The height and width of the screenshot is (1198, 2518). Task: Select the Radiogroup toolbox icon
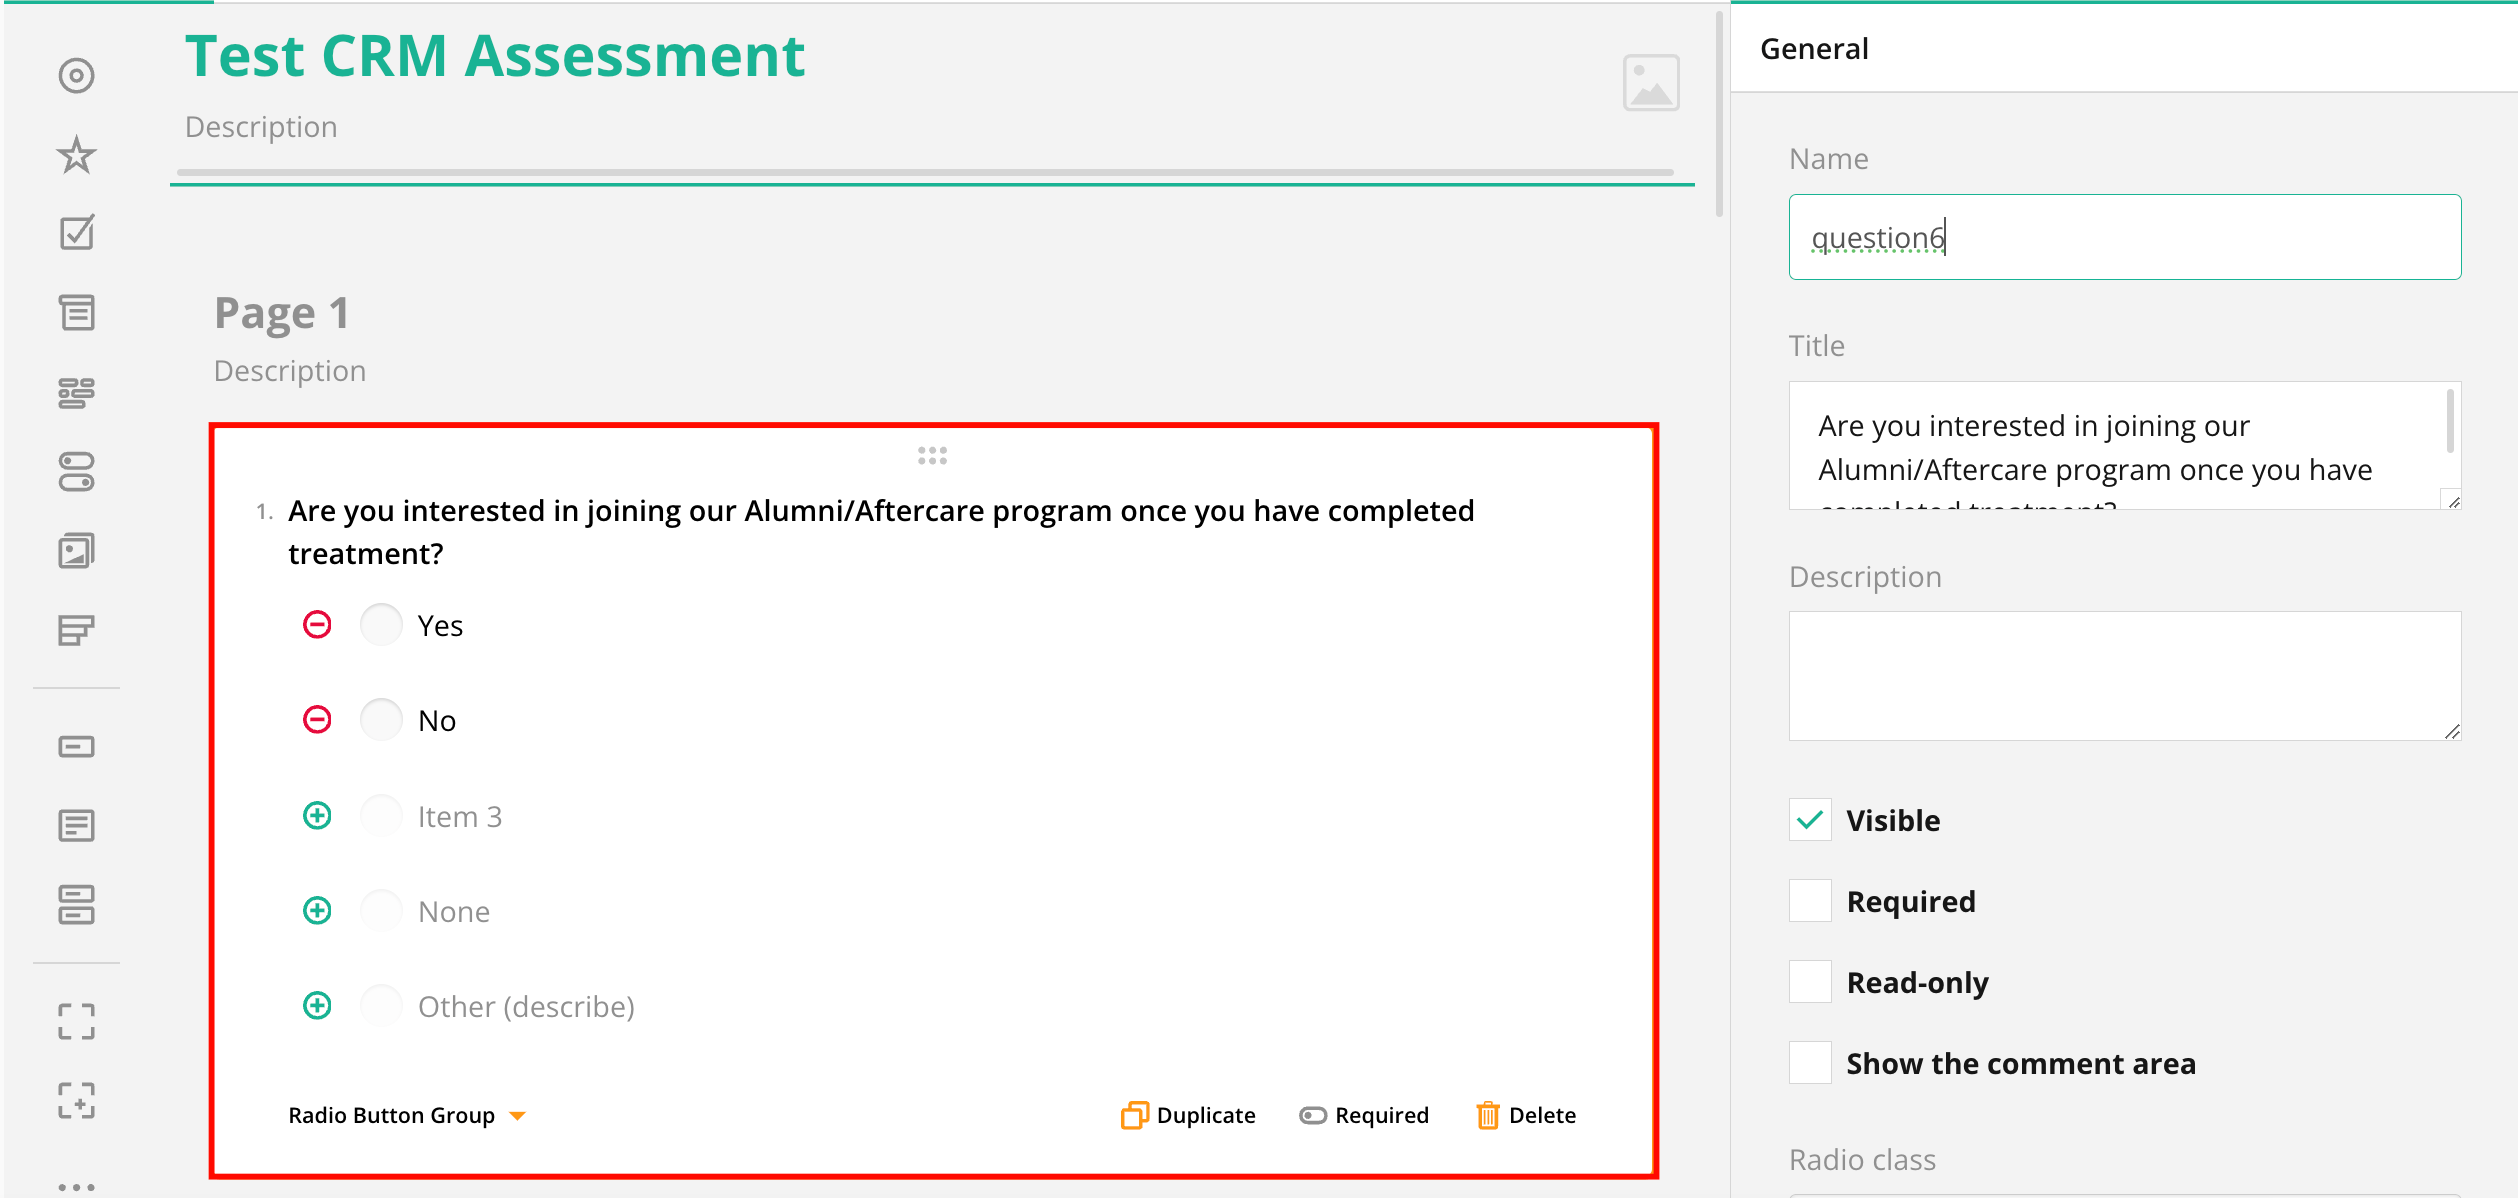(x=76, y=76)
